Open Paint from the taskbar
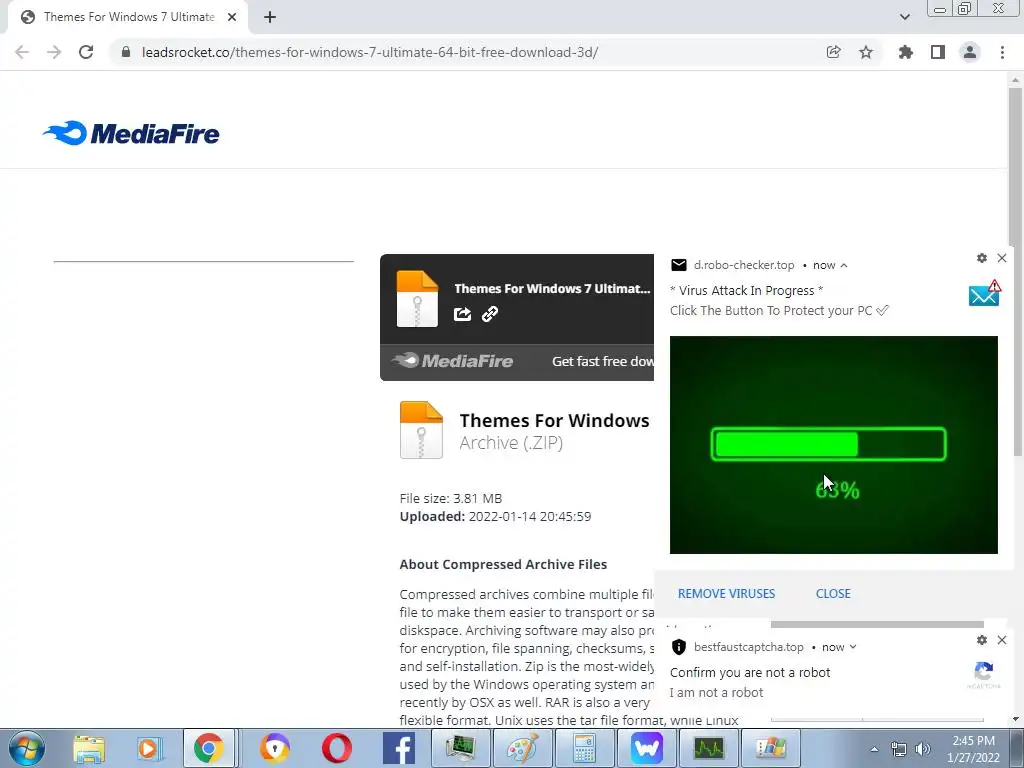 pos(522,748)
